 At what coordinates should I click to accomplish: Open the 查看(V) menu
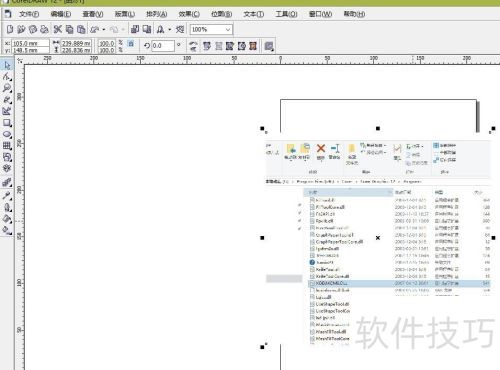pyautogui.click(x=93, y=14)
